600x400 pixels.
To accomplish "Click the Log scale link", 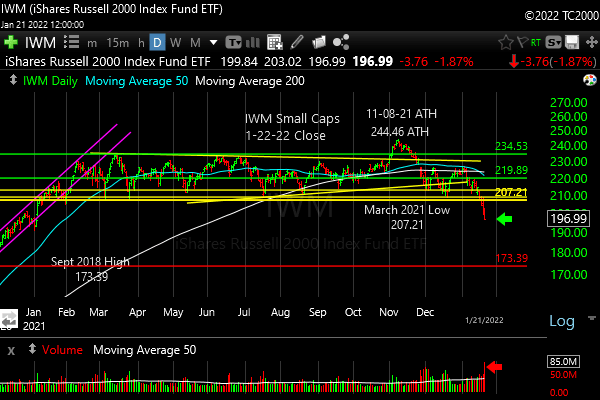I will point(562,321).
